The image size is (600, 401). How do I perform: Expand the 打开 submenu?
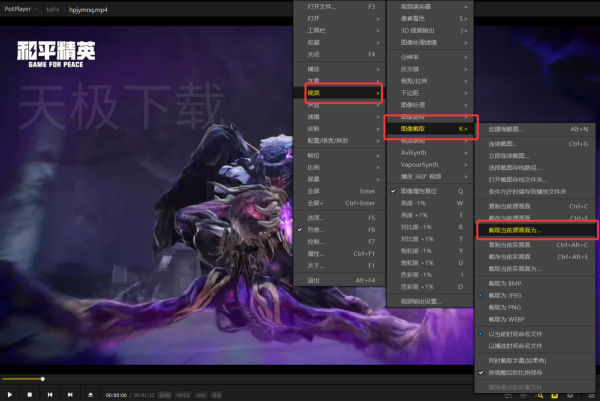click(340, 18)
